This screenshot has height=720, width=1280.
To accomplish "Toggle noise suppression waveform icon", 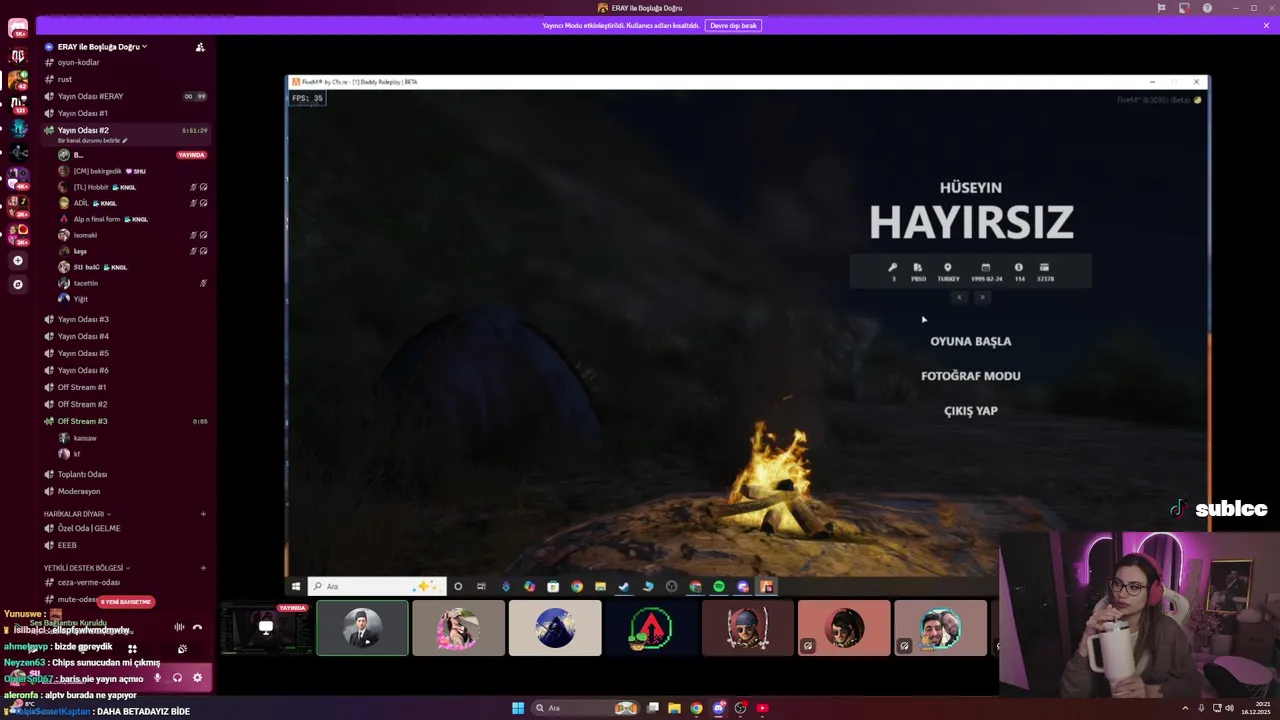I will (179, 627).
